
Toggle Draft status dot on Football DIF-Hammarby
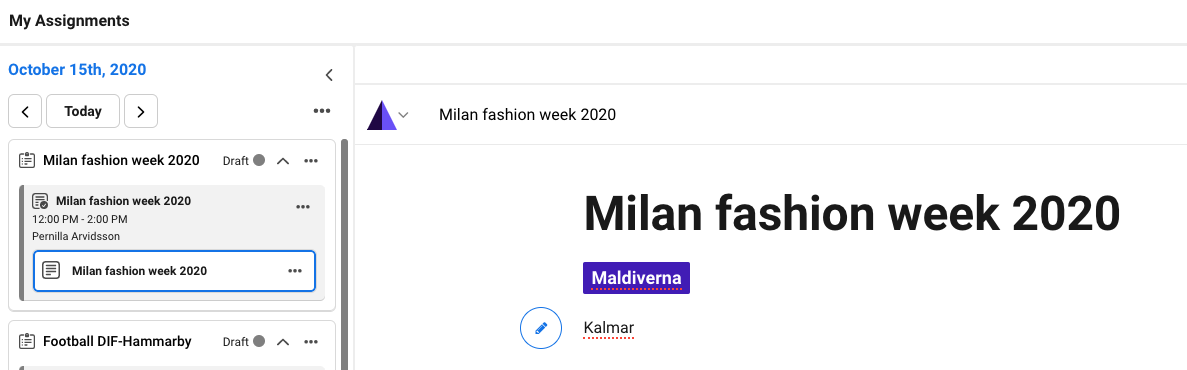click(259, 341)
